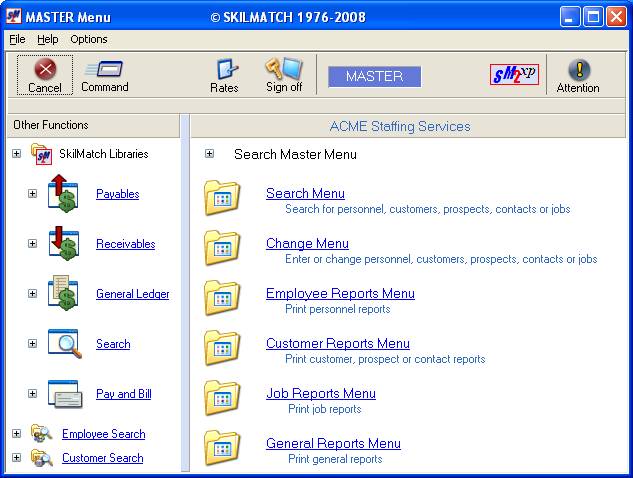Click 'Print general reports' description text

pyautogui.click(x=335, y=459)
